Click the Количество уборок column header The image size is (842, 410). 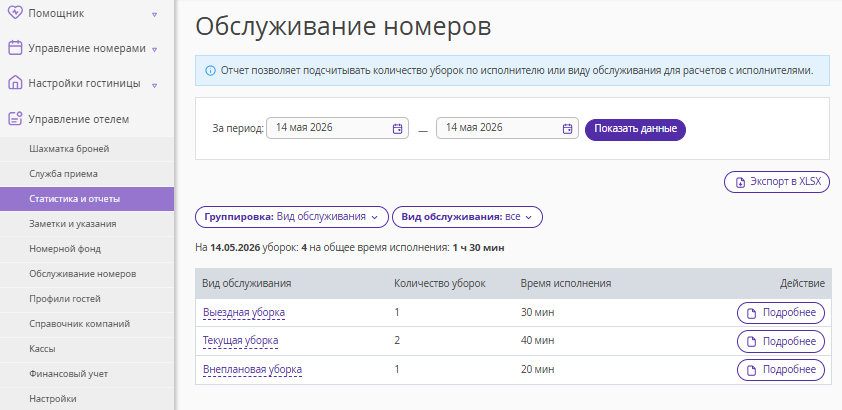point(440,283)
